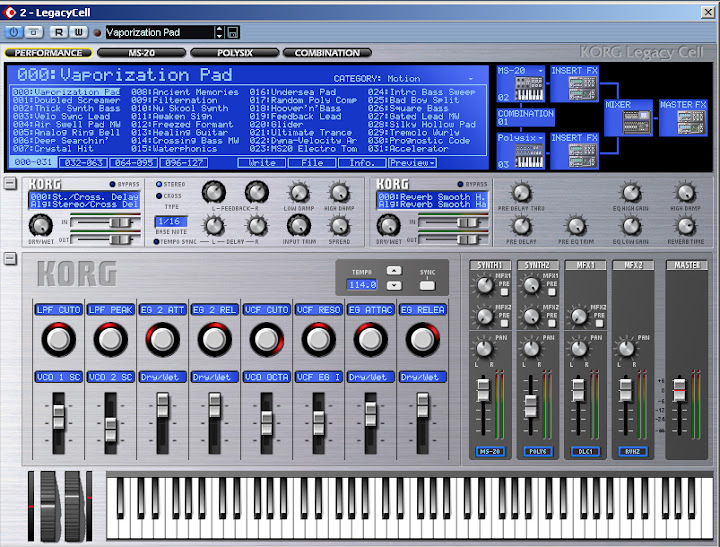Viewport: 720px width, 547px height.
Task: Click the Info. button
Action: coord(362,163)
